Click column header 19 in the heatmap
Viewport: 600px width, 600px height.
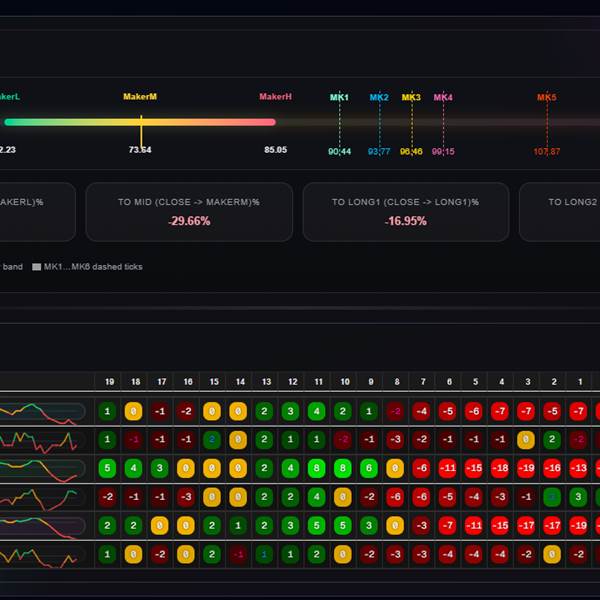click(107, 381)
